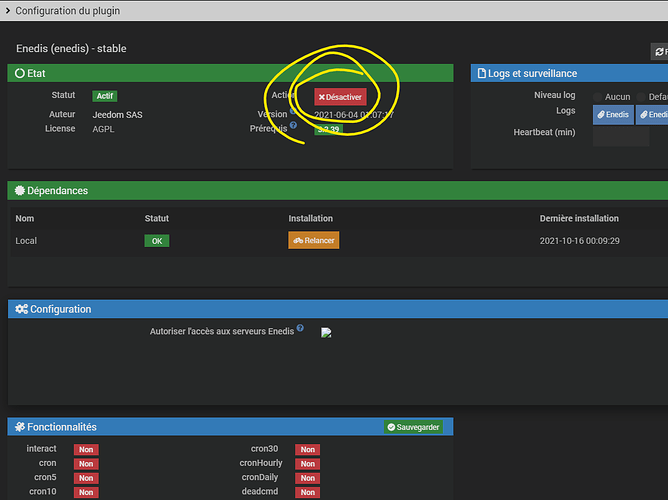Click the refresh button beside plugin title
The width and height of the screenshot is (668, 500).
659,52
